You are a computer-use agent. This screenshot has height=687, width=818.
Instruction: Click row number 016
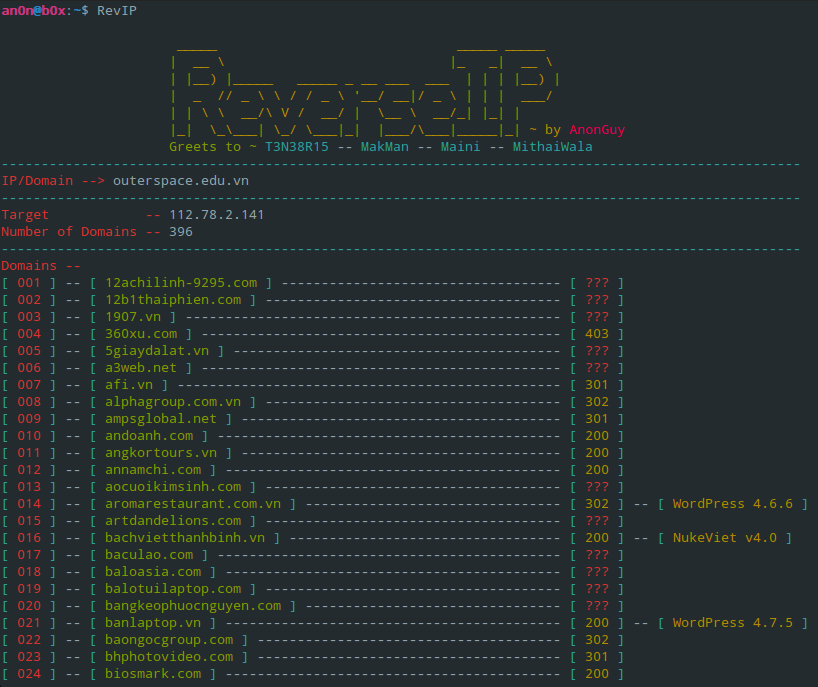[x=29, y=538]
